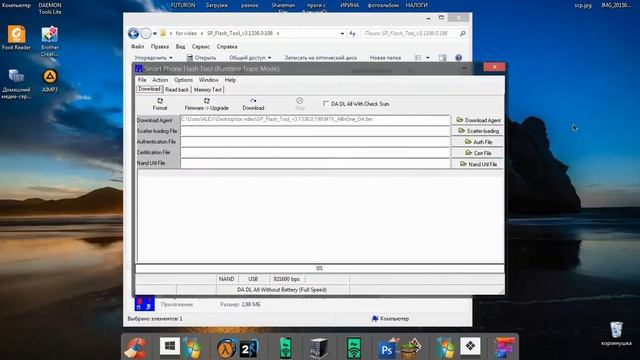Click the Certification File field
Image resolution: width=640 pixels, height=360 pixels.
click(315, 152)
